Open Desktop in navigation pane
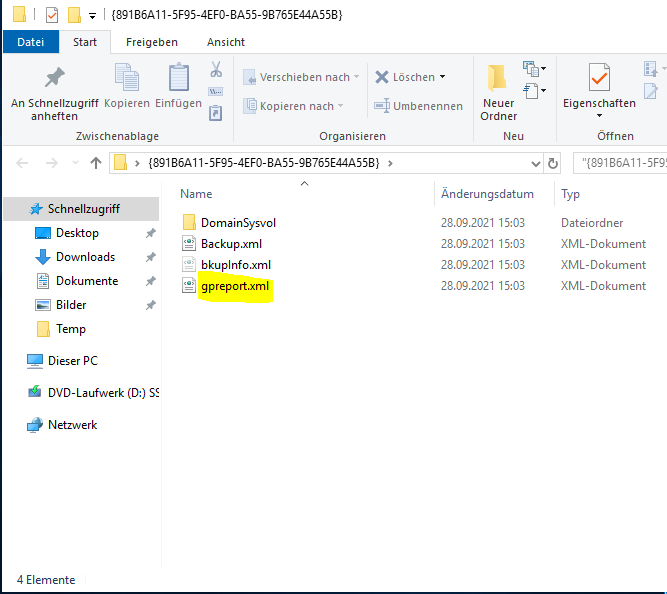Screen dimensions: 667x594 [x=77, y=233]
